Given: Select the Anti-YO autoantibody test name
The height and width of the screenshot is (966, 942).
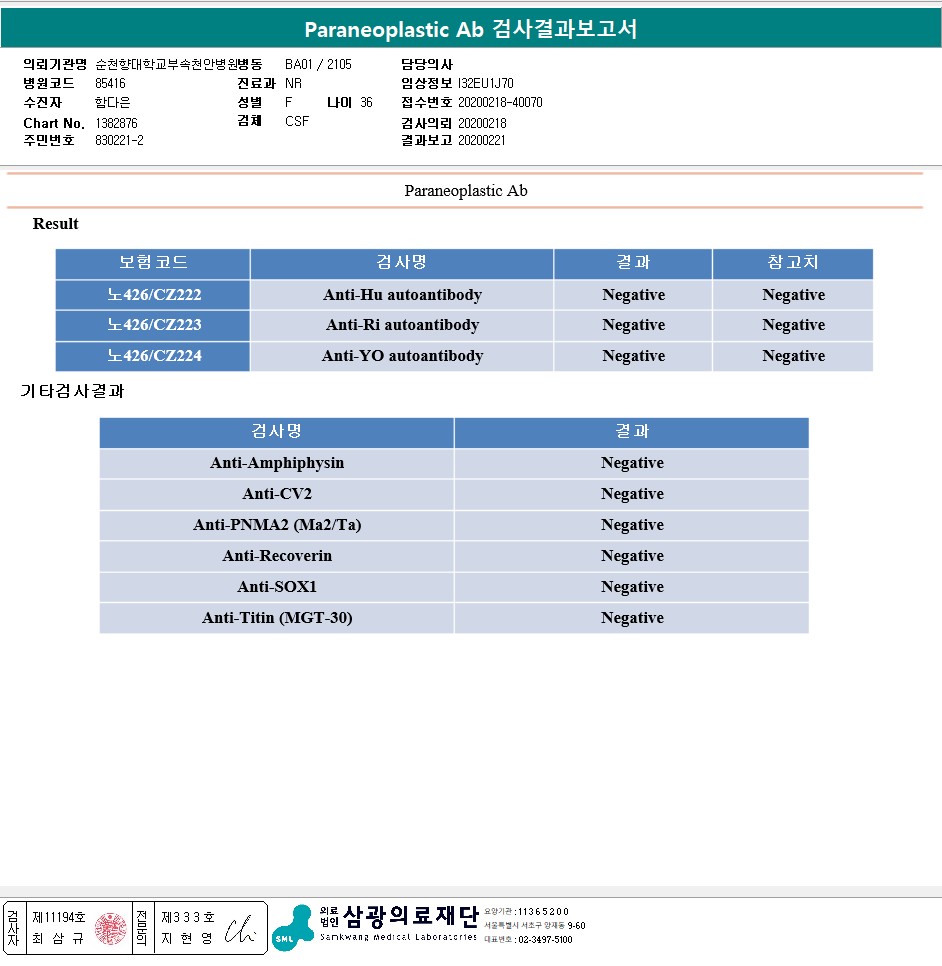Looking at the screenshot, I should click(402, 356).
